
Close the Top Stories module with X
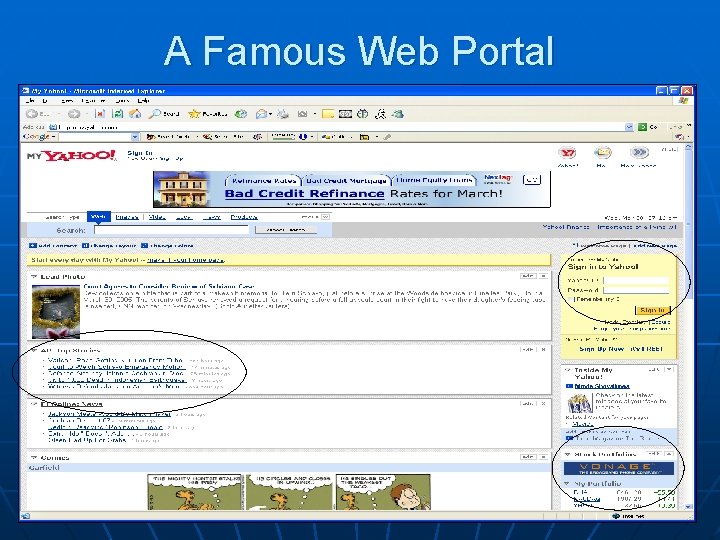[543, 349]
